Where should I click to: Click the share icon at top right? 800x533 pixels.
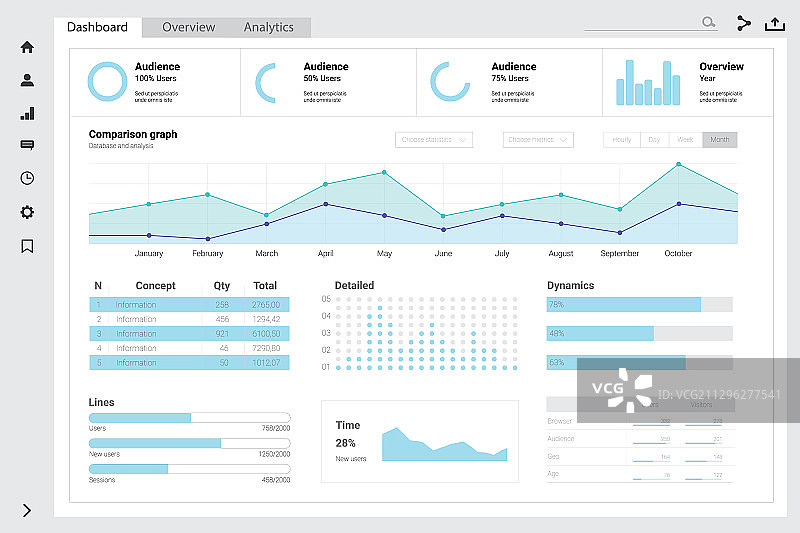(743, 24)
